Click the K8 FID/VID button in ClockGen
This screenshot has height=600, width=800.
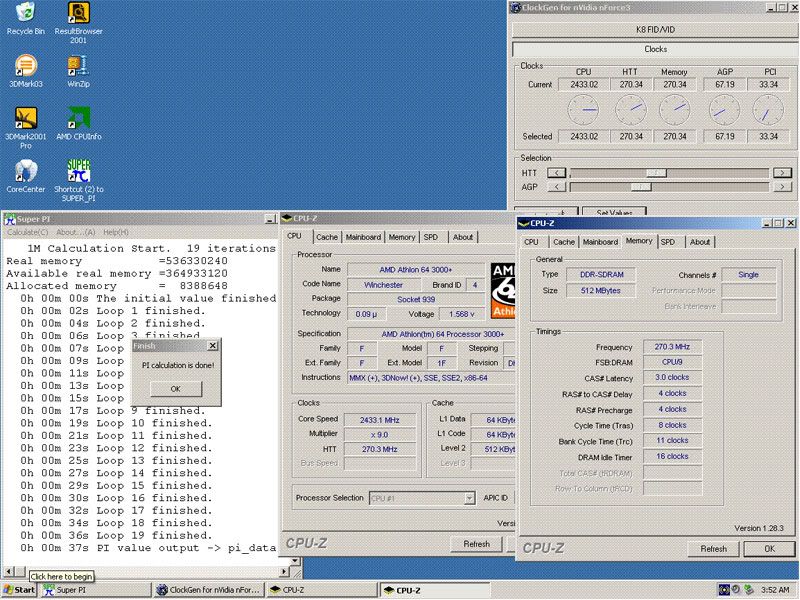tap(655, 30)
